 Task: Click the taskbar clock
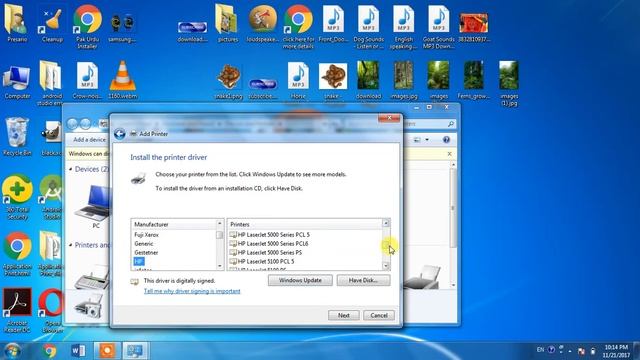coord(616,351)
